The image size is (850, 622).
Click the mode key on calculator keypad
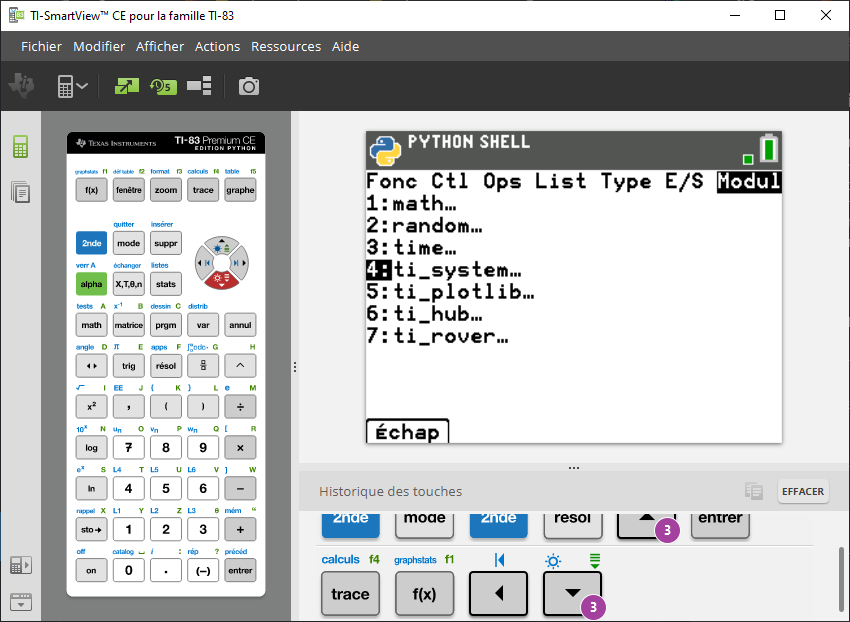click(128, 243)
